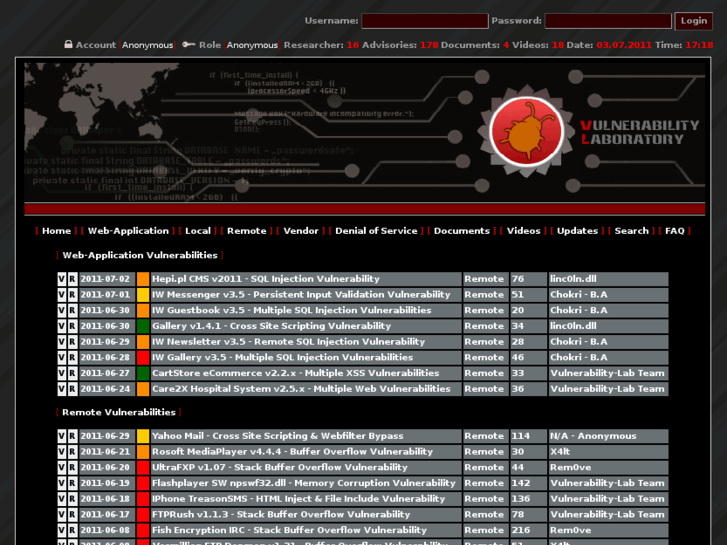Open UltraFXP v1.07 Stack Buffer Overflow advisory

[280, 468]
